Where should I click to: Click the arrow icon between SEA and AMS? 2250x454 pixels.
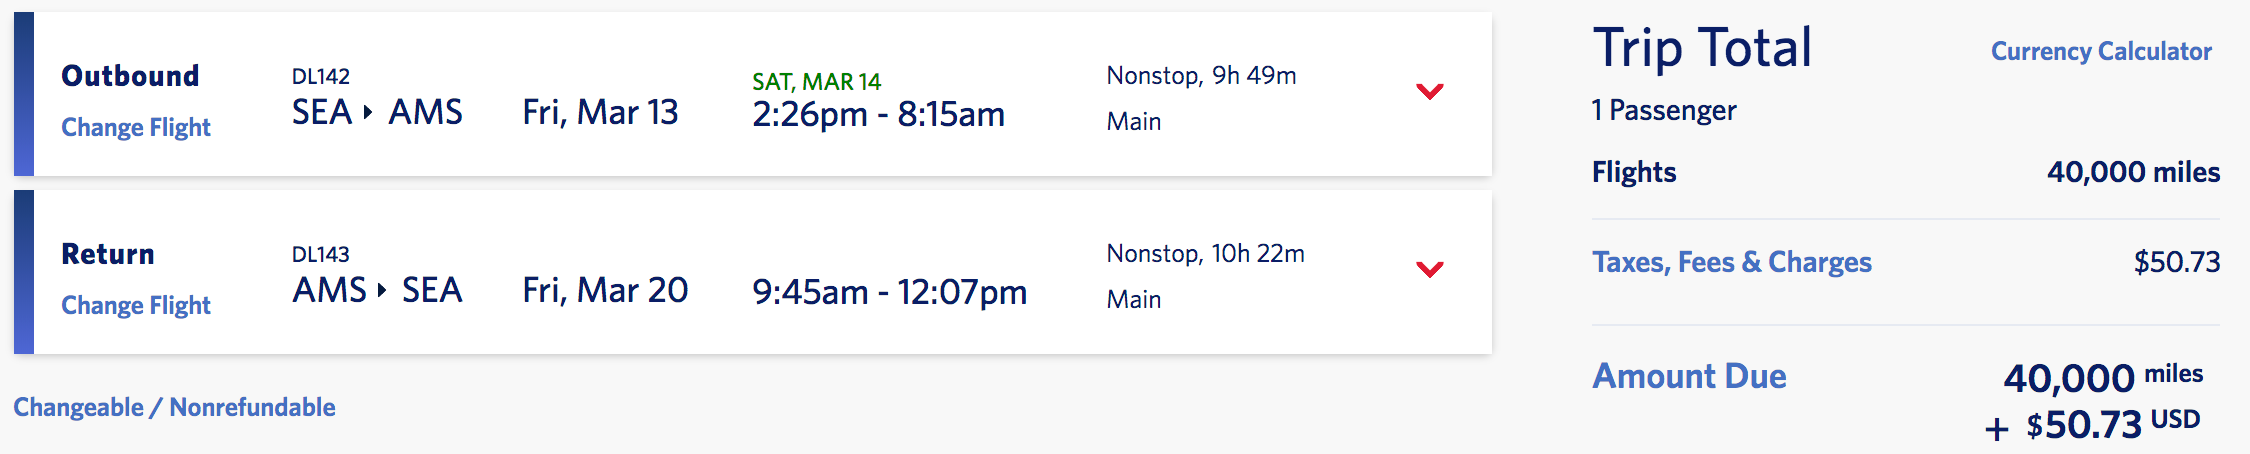pyautogui.click(x=368, y=112)
